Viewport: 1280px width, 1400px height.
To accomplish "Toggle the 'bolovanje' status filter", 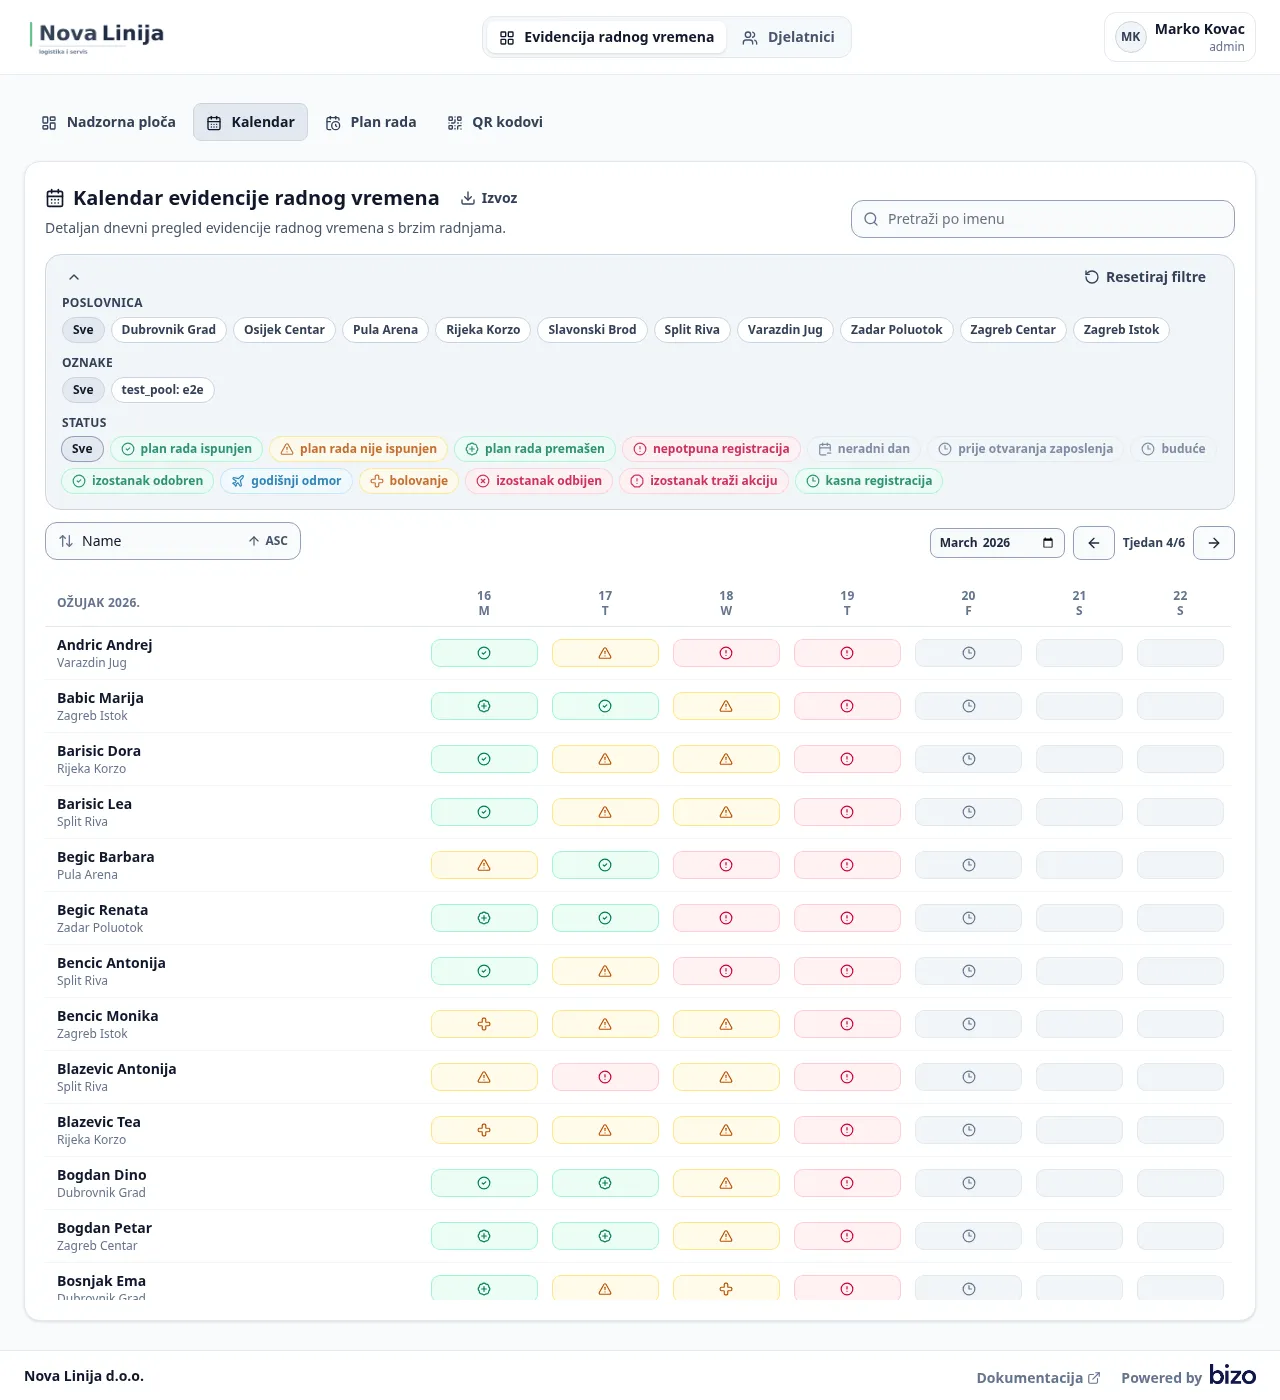I will coord(409,481).
